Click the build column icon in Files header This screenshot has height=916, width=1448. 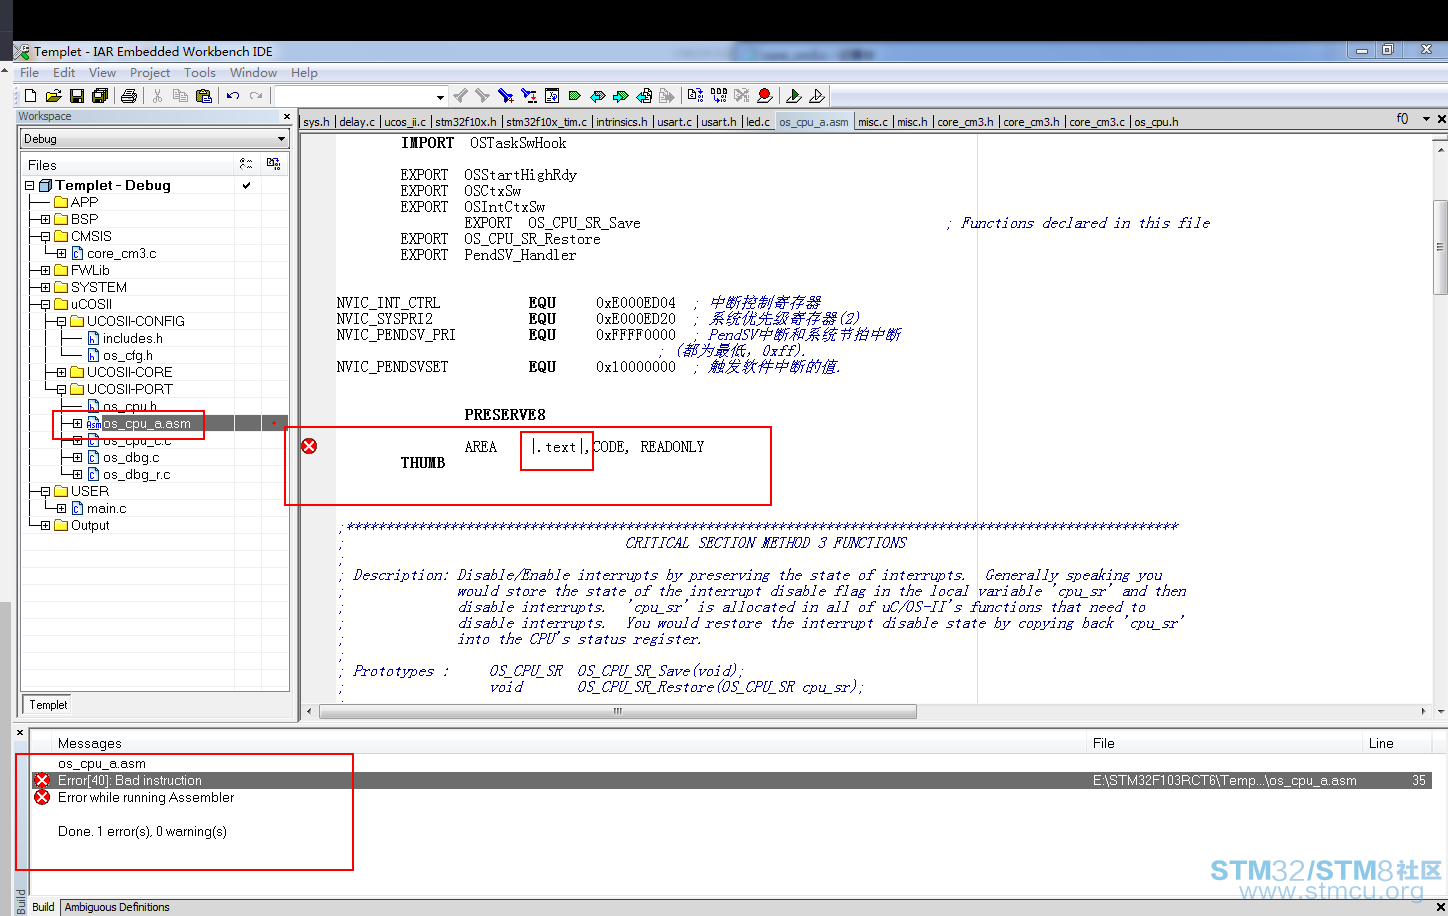click(x=274, y=164)
